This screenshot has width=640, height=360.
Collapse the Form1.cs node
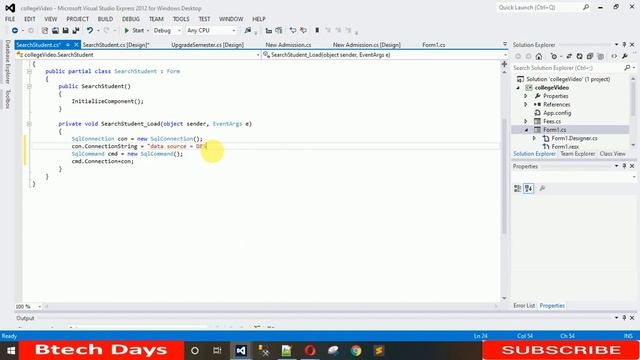point(526,130)
